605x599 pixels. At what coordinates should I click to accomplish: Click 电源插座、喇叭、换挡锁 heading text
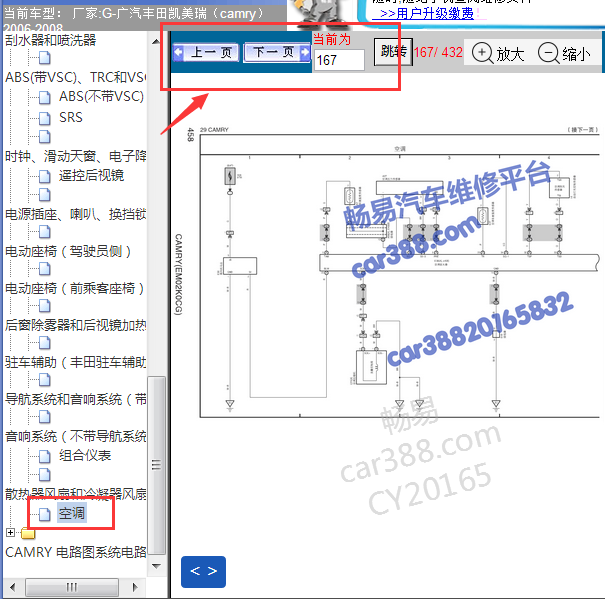(76, 214)
